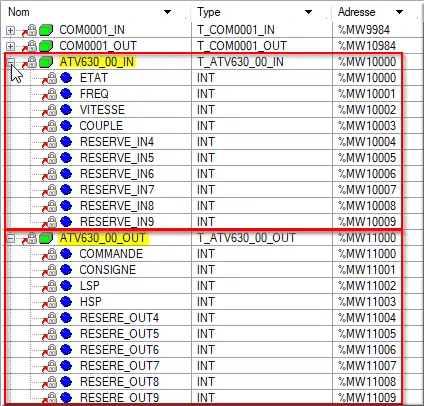Click green structure icon of COM0001_IN
The image size is (424, 406).
point(46,30)
